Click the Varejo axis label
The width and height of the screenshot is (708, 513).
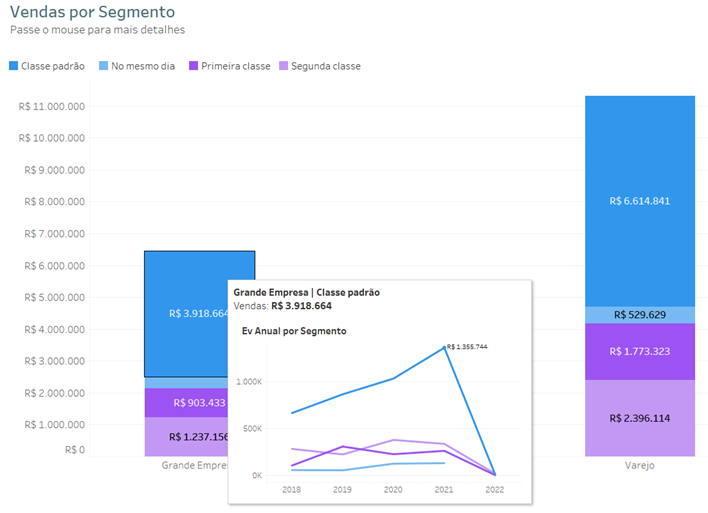click(640, 465)
